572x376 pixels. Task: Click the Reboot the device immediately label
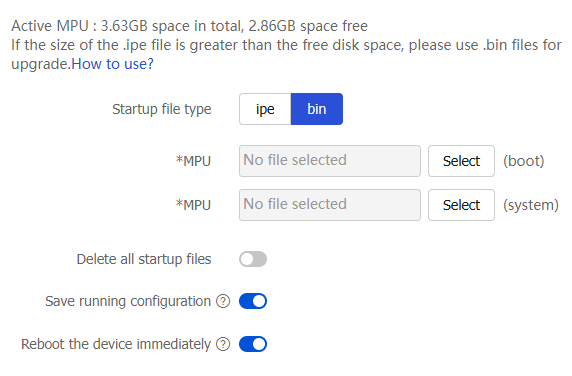(116, 344)
